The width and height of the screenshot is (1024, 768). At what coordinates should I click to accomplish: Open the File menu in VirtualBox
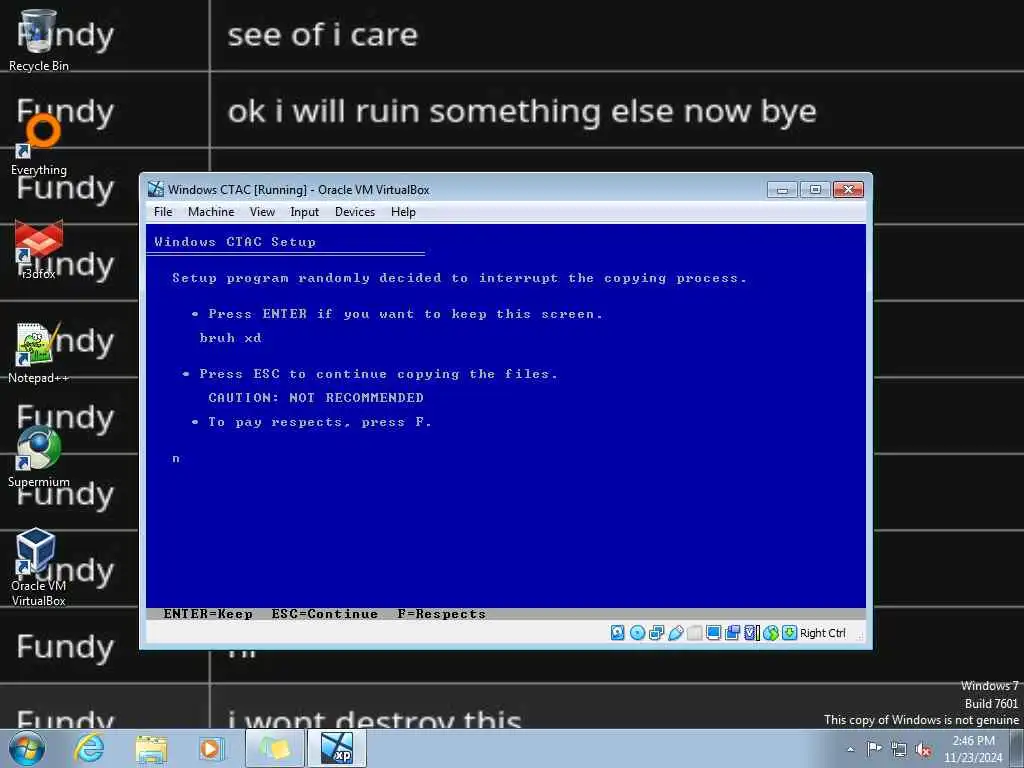point(163,212)
